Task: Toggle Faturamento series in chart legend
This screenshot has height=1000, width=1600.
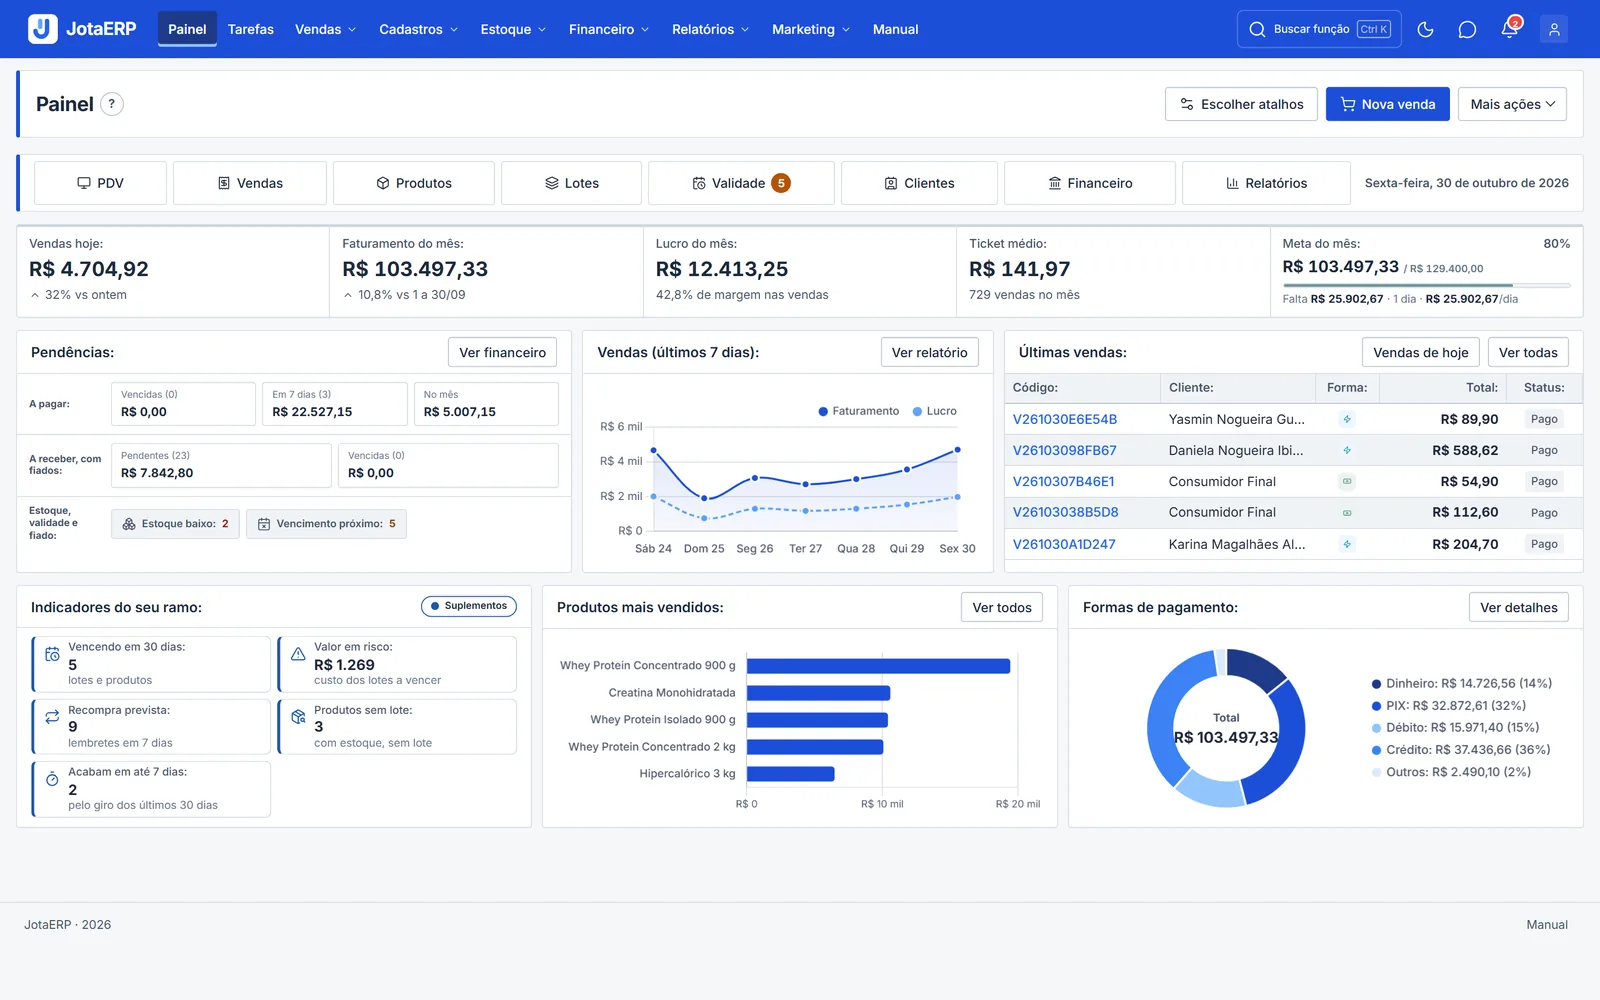Action: point(858,411)
